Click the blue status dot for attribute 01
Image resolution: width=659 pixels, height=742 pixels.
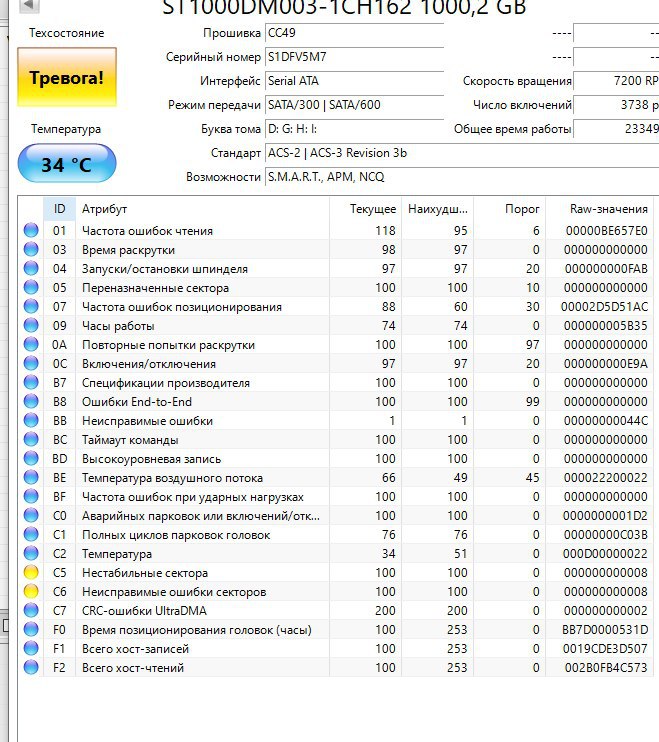click(31, 230)
